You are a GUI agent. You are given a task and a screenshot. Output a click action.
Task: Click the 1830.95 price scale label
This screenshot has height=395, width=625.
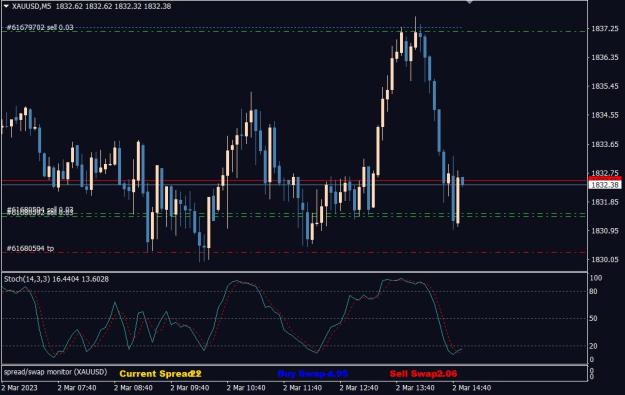tap(605, 231)
